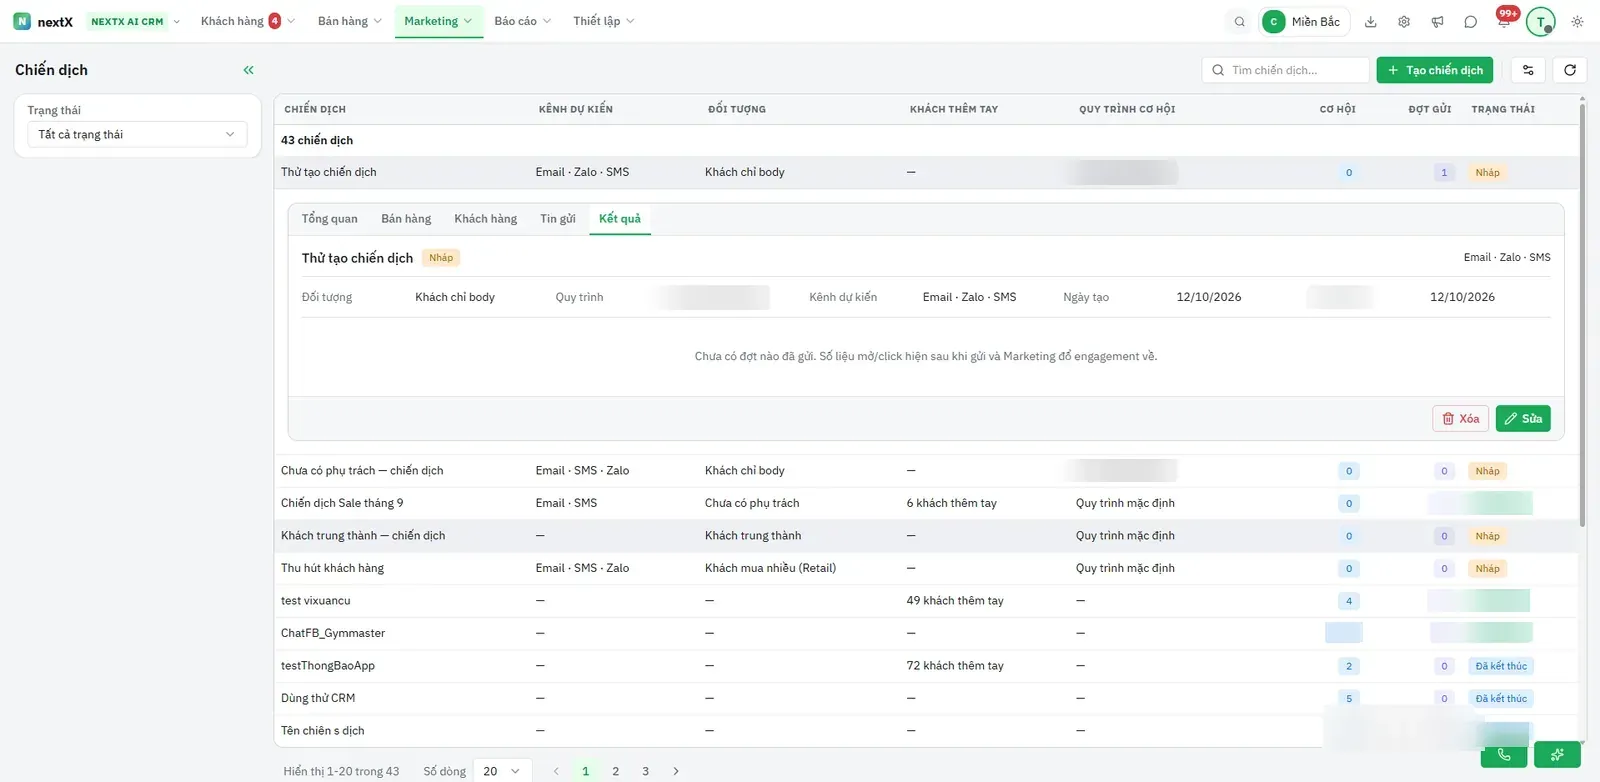
Task: Open the global search magnifier icon
Action: 1240,22
